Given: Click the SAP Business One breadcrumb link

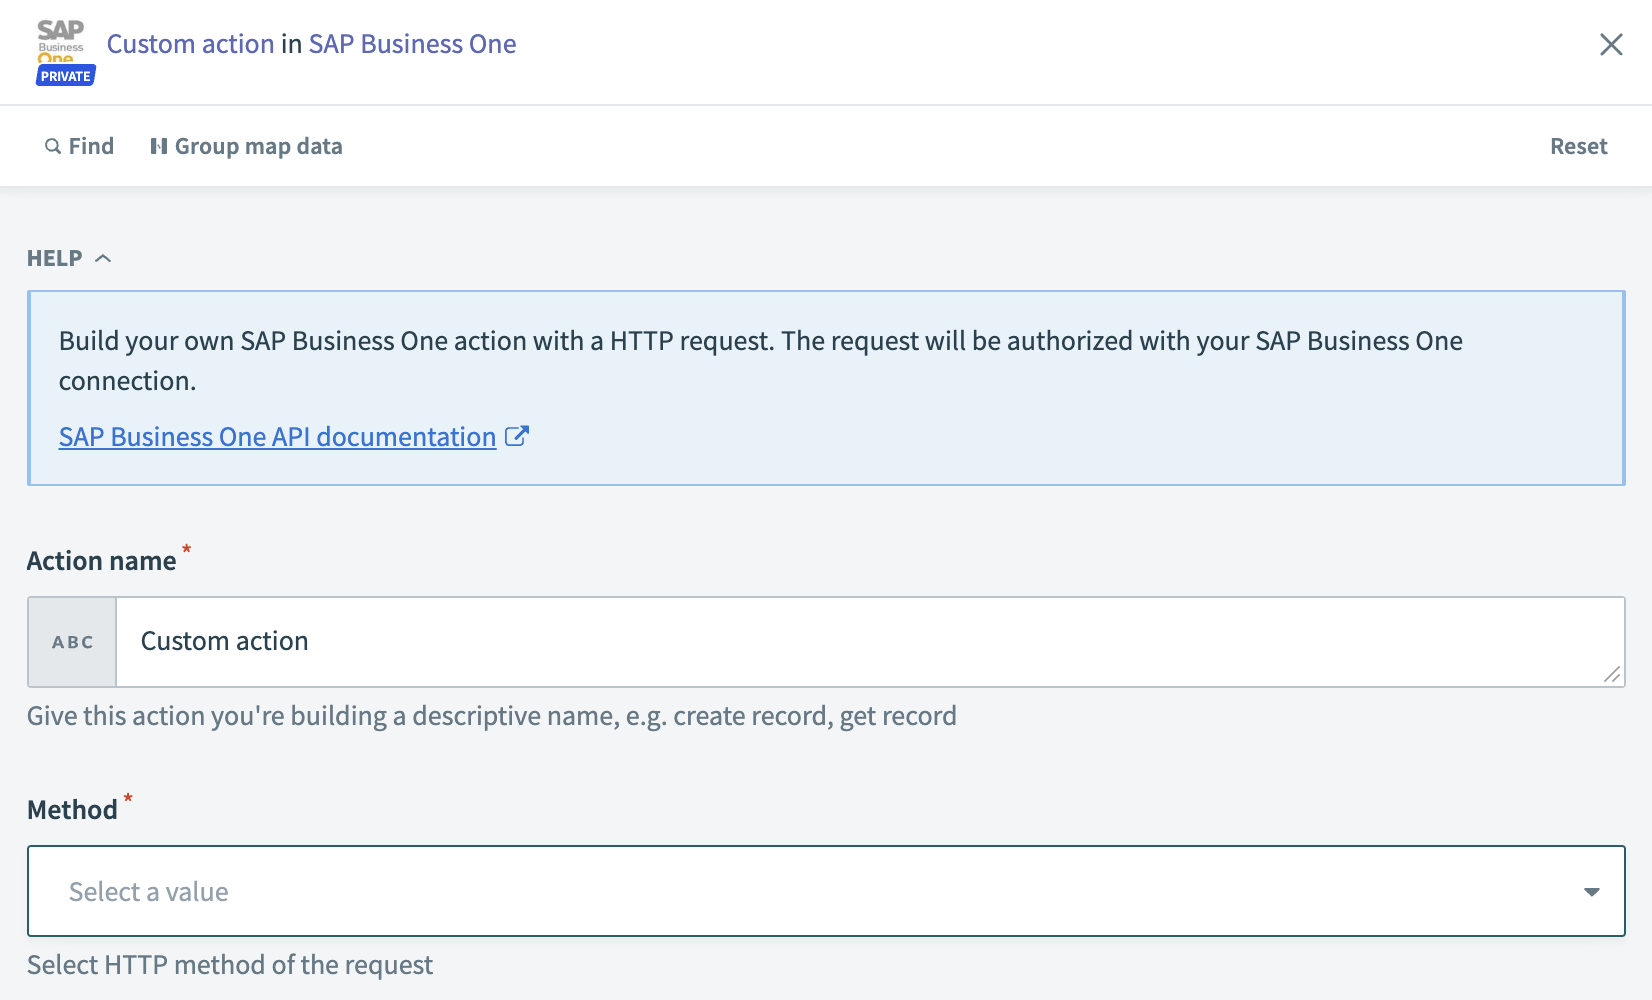Looking at the screenshot, I should pos(412,43).
